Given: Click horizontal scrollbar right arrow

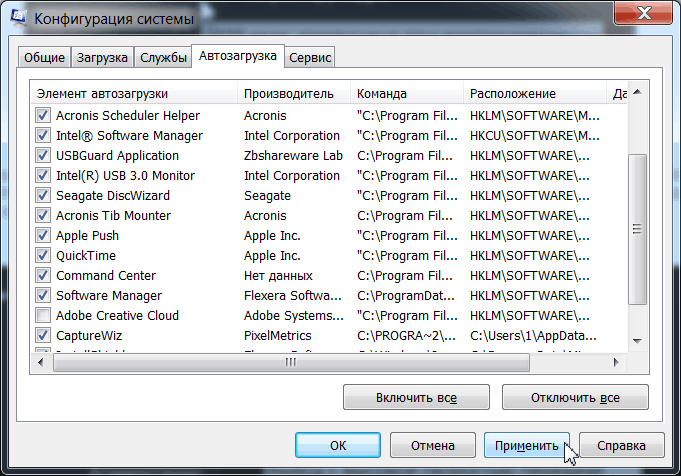Looking at the screenshot, I should click(x=616, y=362).
